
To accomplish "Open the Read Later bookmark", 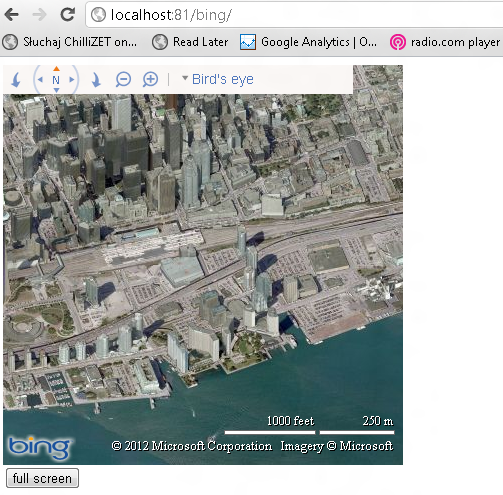I will pos(190,42).
